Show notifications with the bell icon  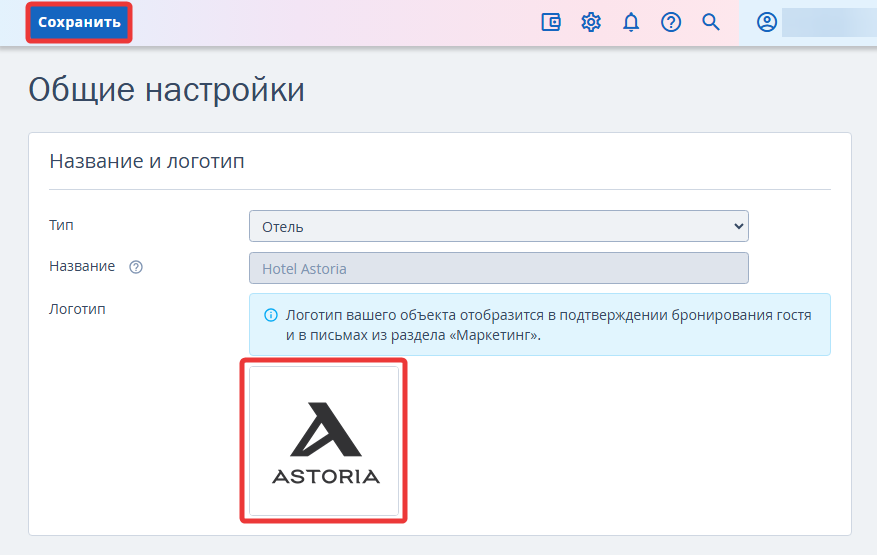(x=631, y=22)
